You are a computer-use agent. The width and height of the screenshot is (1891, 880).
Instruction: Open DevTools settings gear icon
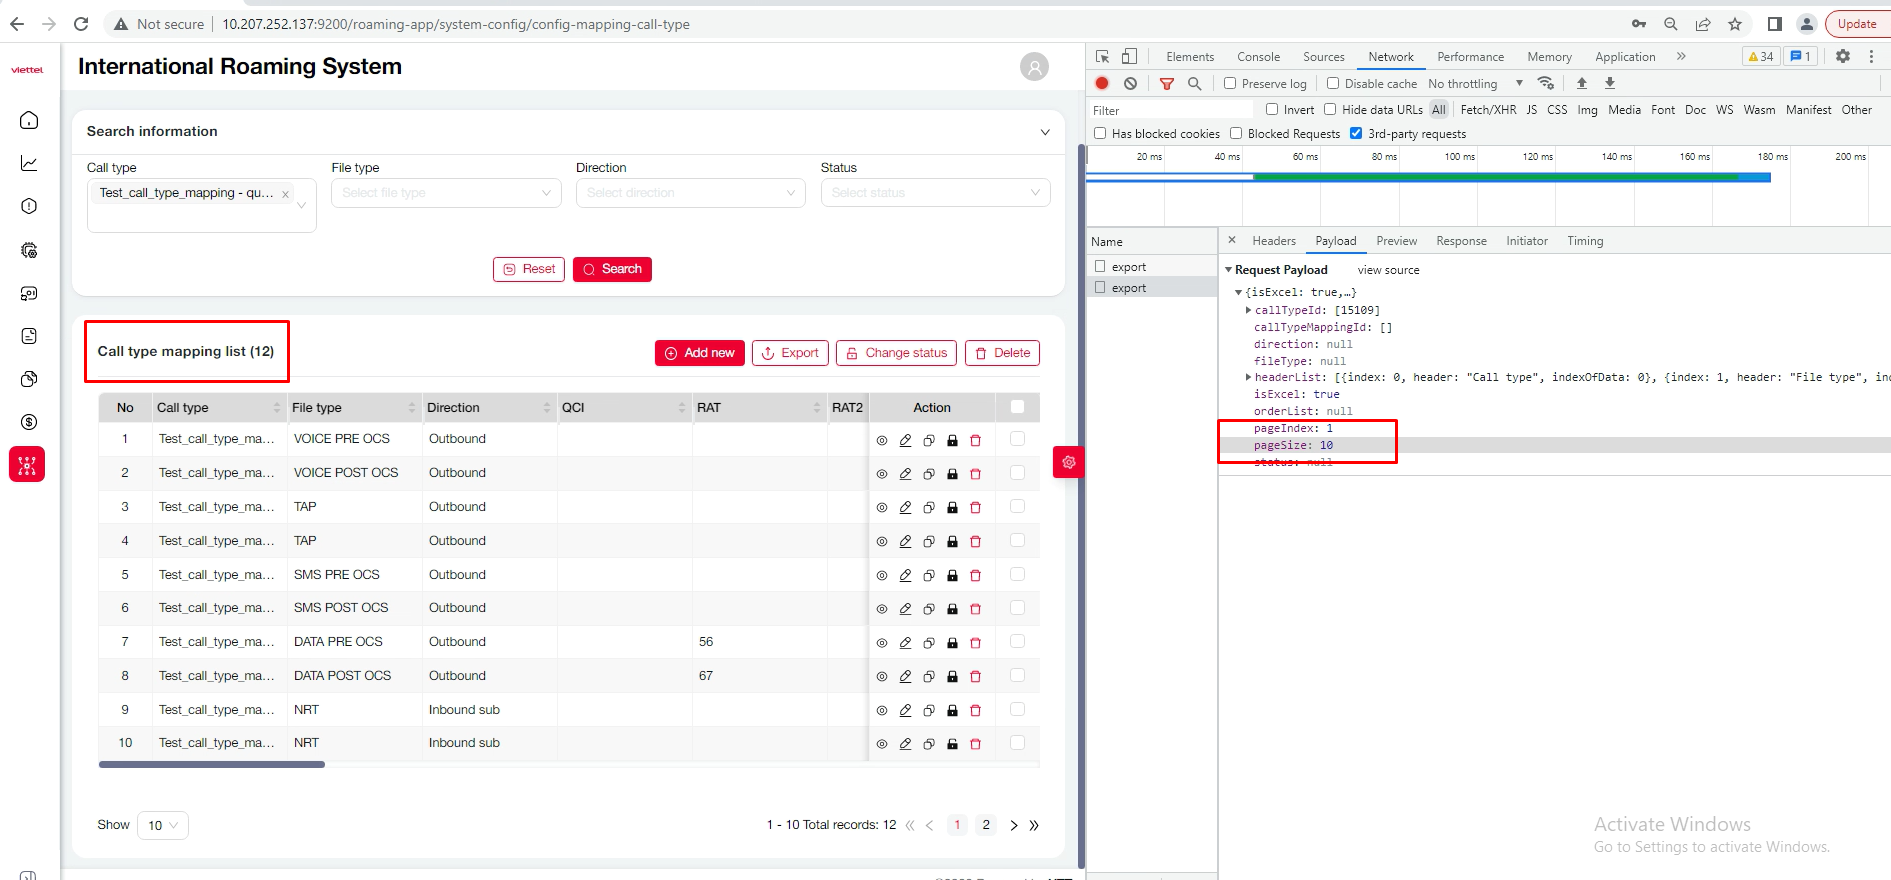[x=1842, y=57]
